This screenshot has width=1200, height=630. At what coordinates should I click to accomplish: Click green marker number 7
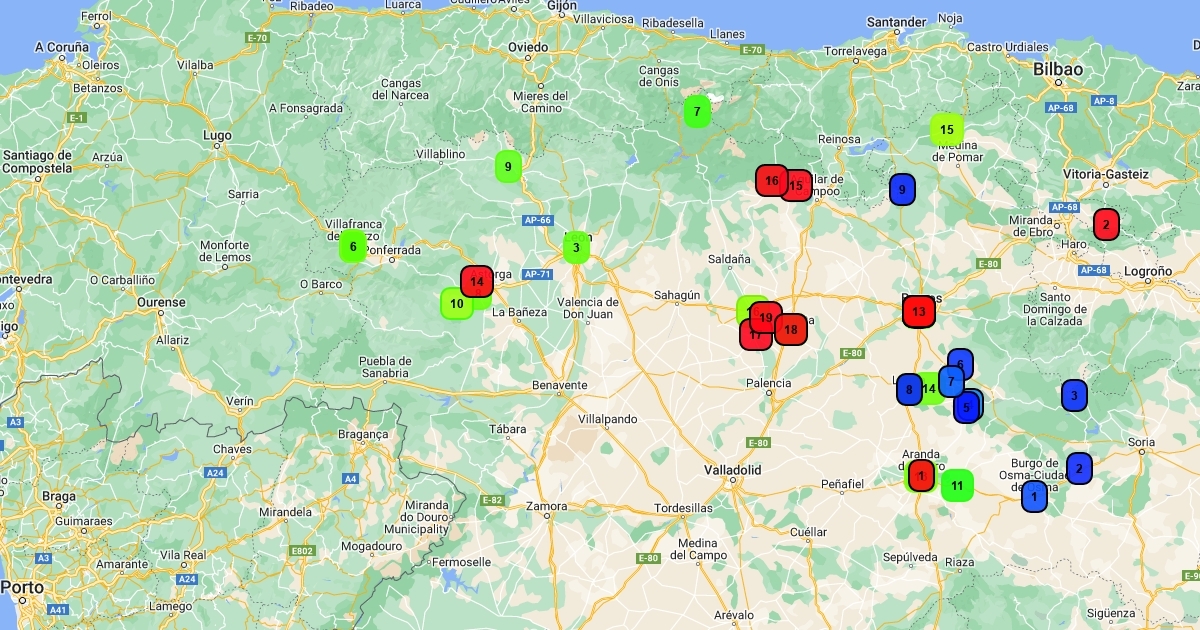point(696,111)
